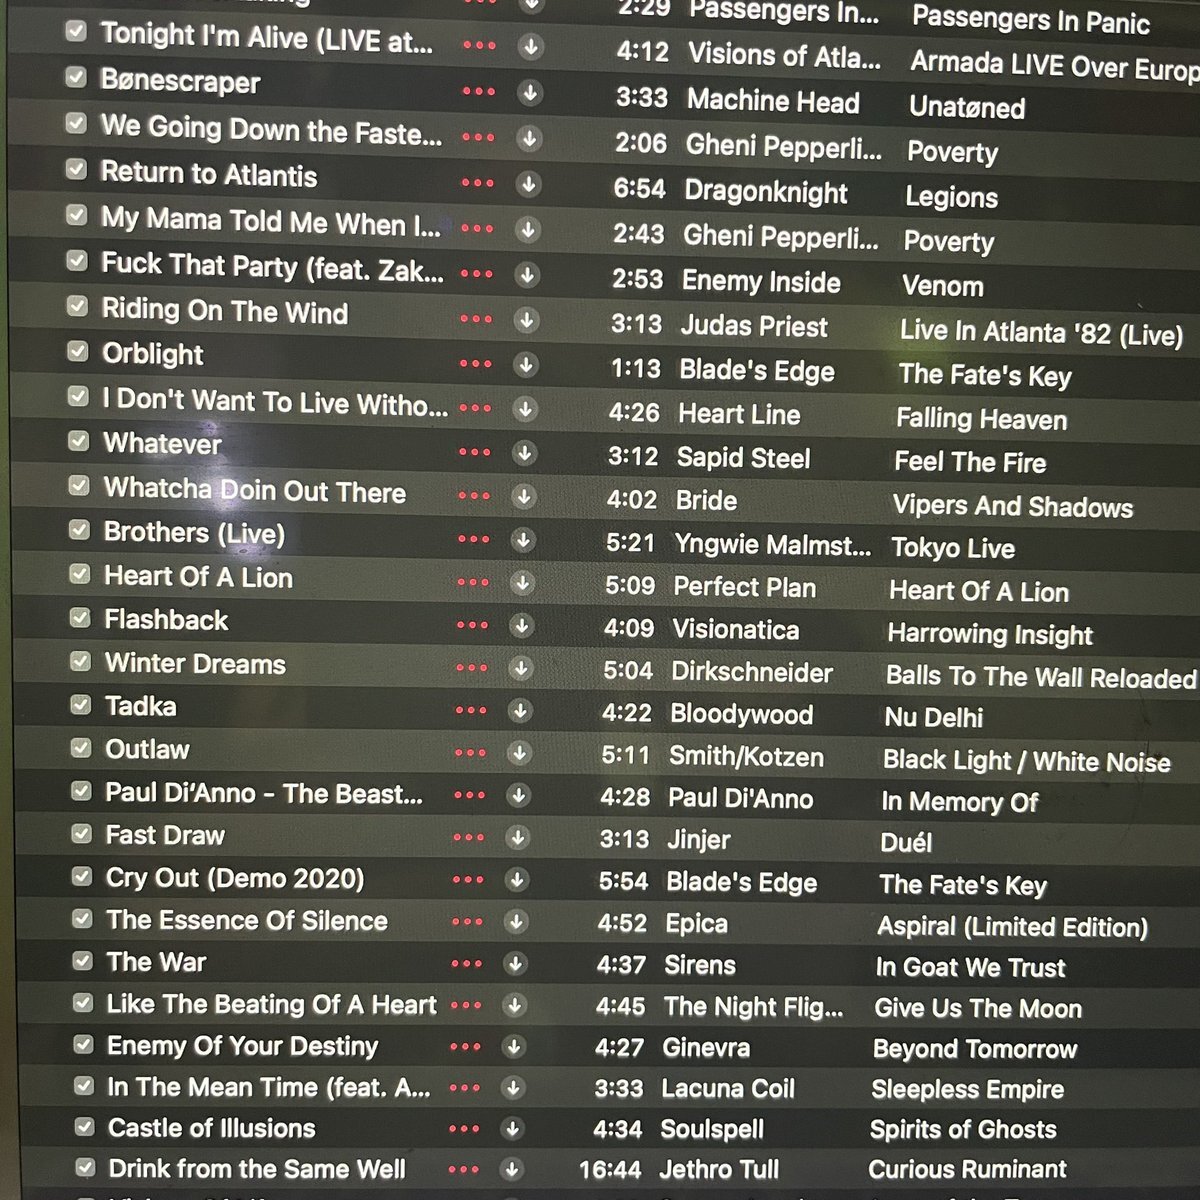
Task: Uncheck the Fast Draw checkbox
Action: click(x=82, y=833)
